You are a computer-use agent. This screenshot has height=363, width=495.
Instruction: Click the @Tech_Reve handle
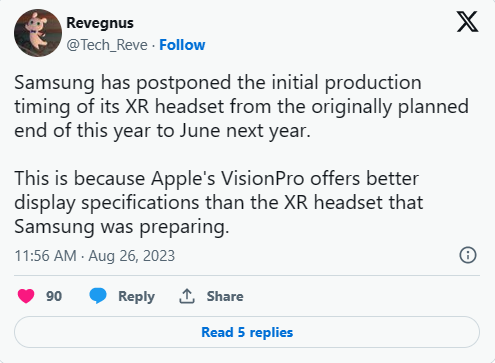click(x=107, y=45)
